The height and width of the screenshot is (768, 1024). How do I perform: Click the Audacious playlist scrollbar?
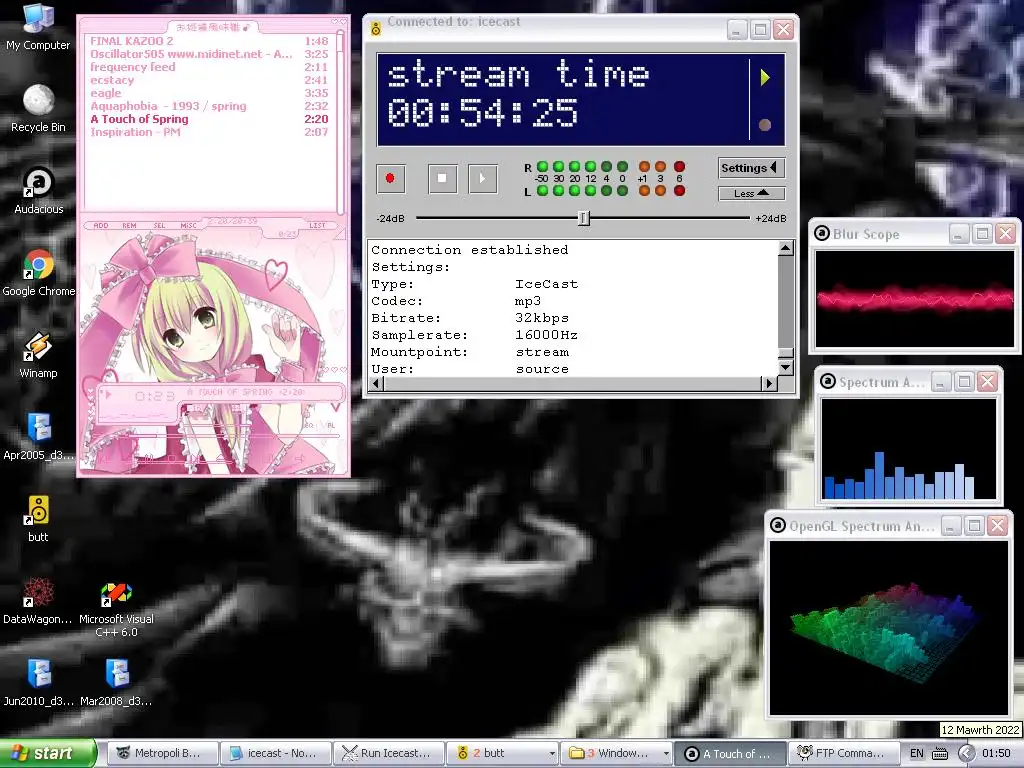pos(340,121)
